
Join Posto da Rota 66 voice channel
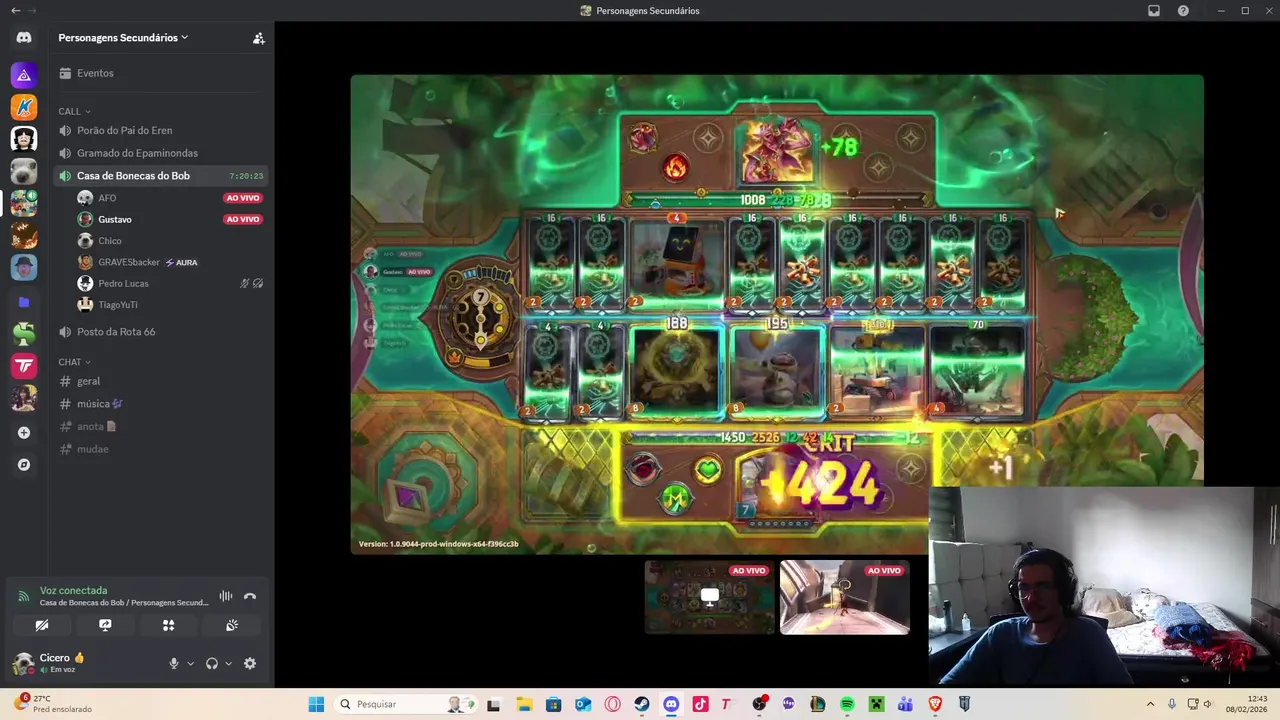[x=160, y=332]
